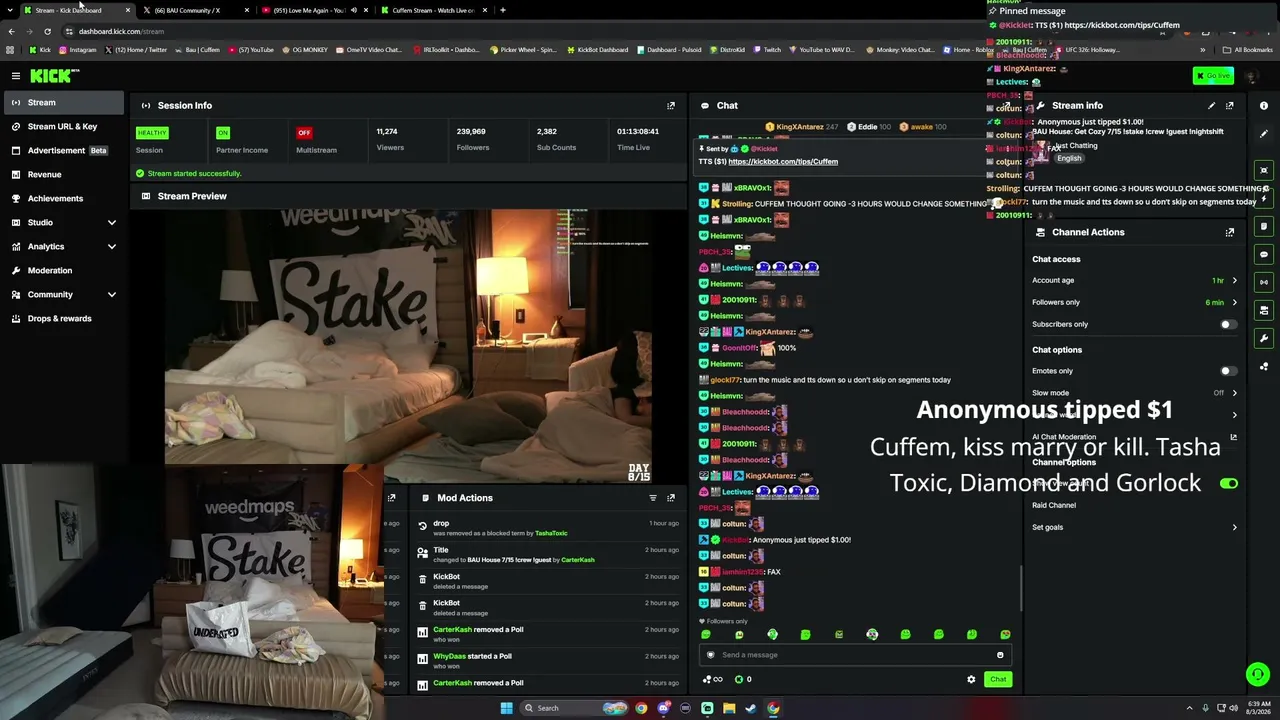Image resolution: width=1280 pixels, height=720 pixels.
Task: Show hidden system tray icons
Action: pos(1189,708)
